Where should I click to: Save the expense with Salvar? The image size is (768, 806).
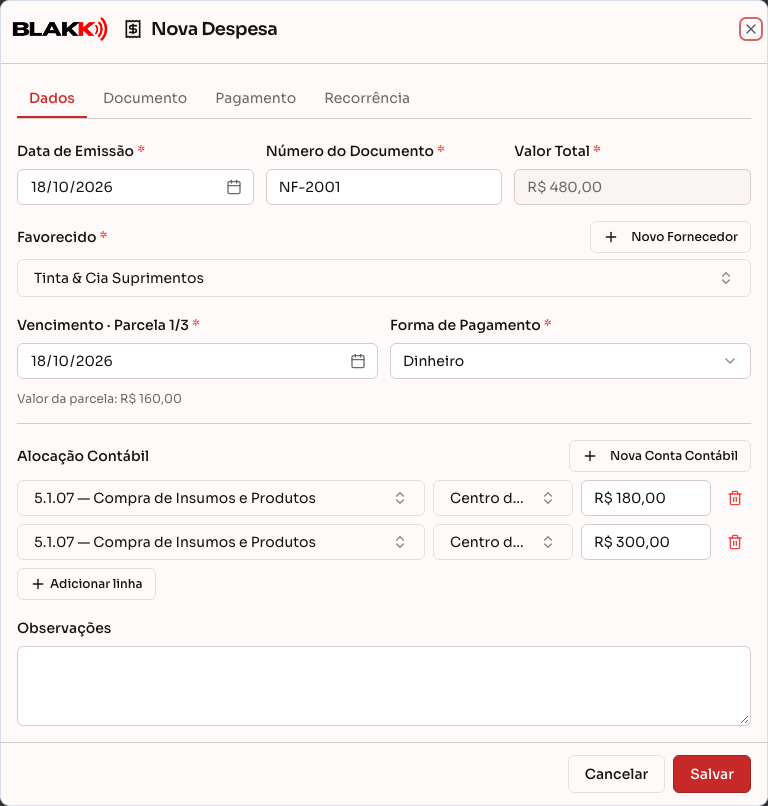click(711, 774)
